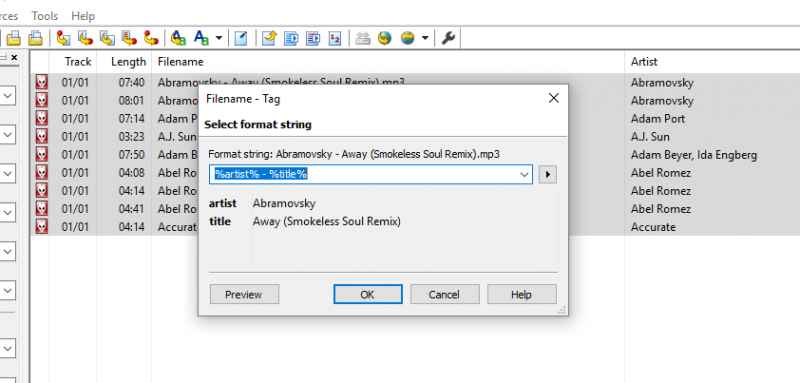Click the Preview button

[x=244, y=294]
